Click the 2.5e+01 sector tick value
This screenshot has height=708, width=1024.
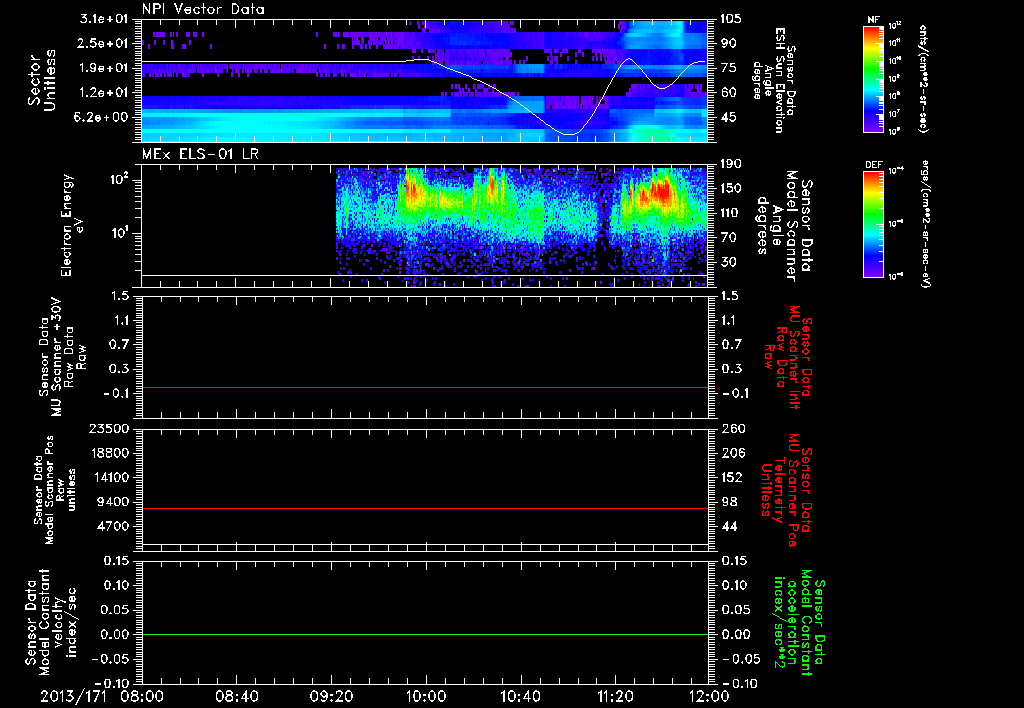(104, 43)
